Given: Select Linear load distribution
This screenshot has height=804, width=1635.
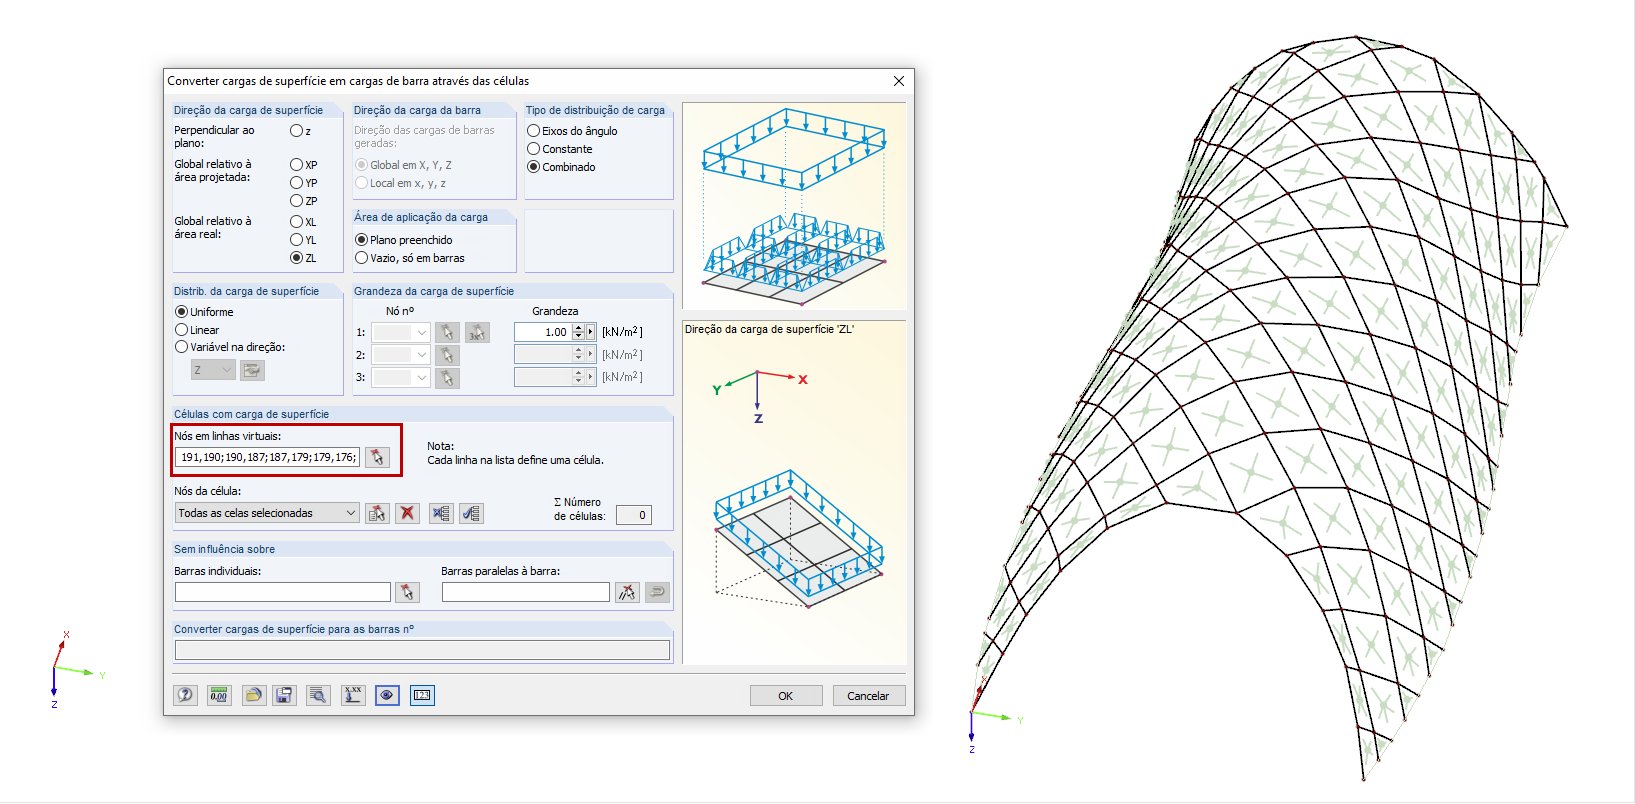Looking at the screenshot, I should 182,330.
